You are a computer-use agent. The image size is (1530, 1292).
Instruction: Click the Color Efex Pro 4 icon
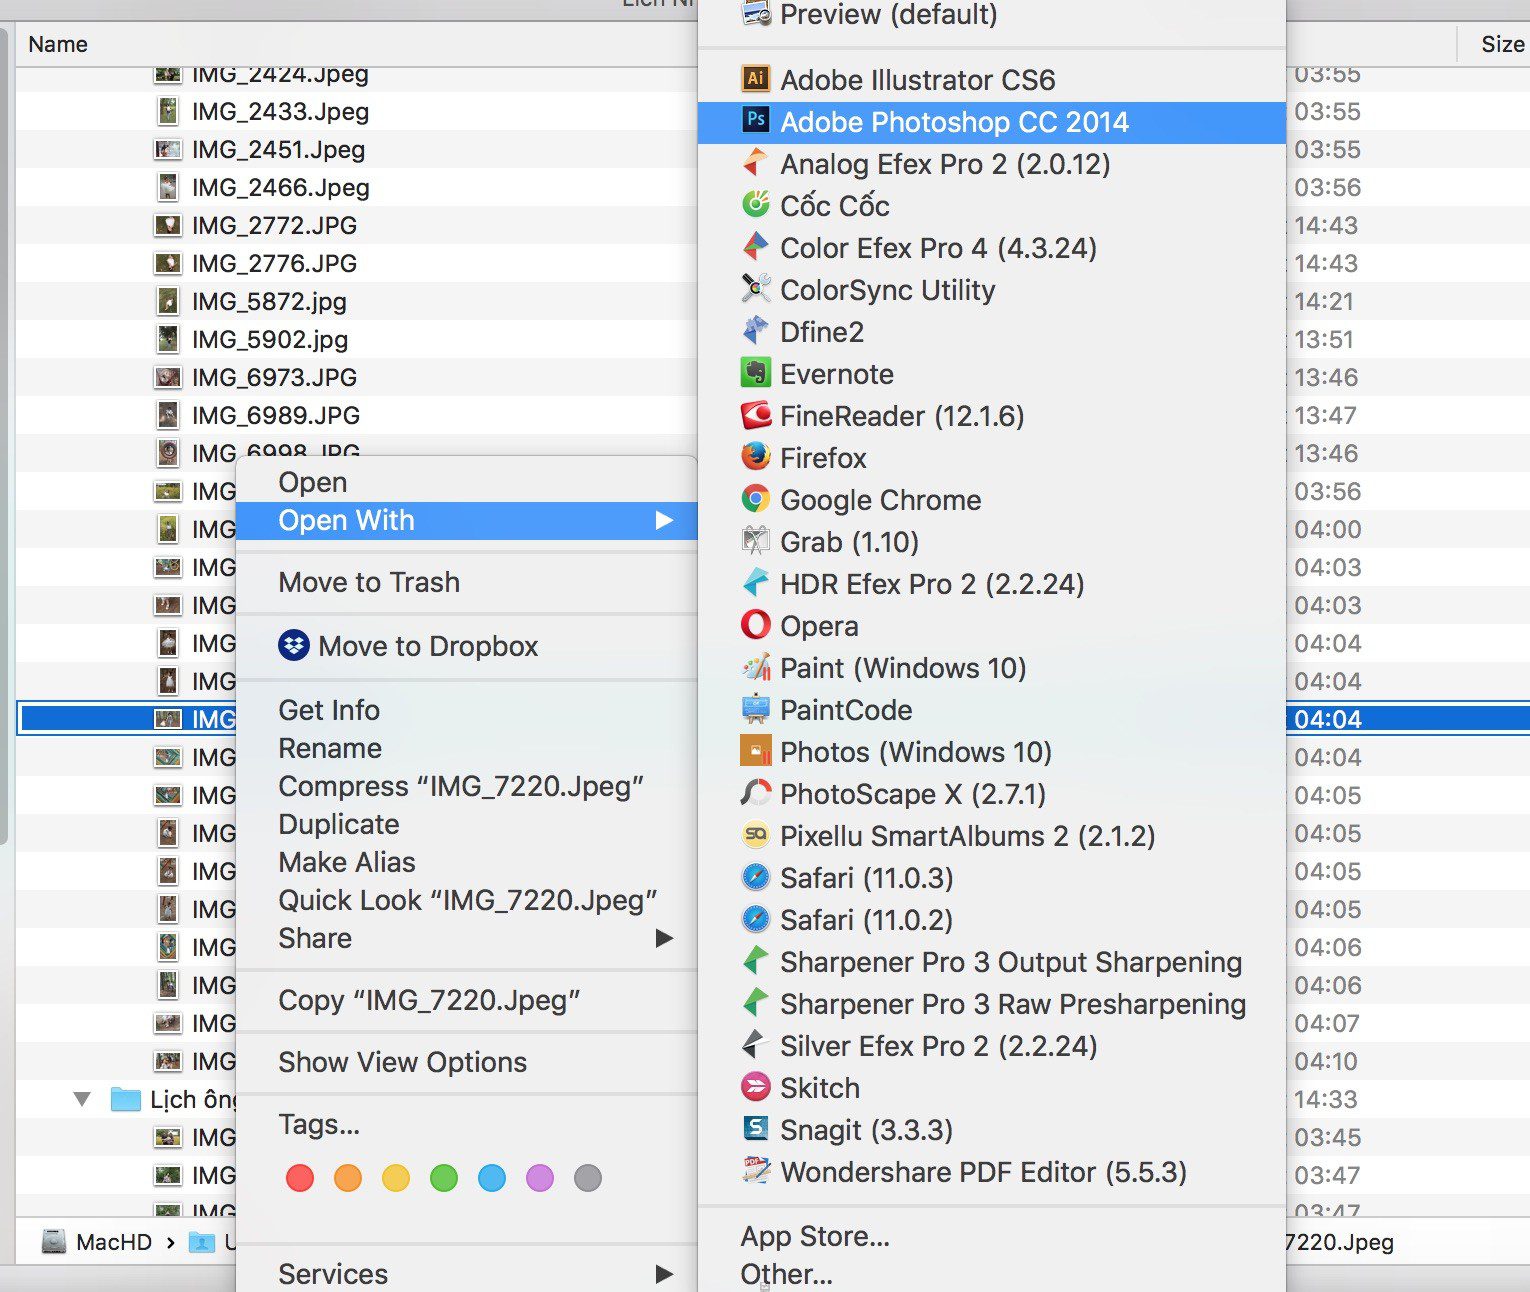point(755,246)
